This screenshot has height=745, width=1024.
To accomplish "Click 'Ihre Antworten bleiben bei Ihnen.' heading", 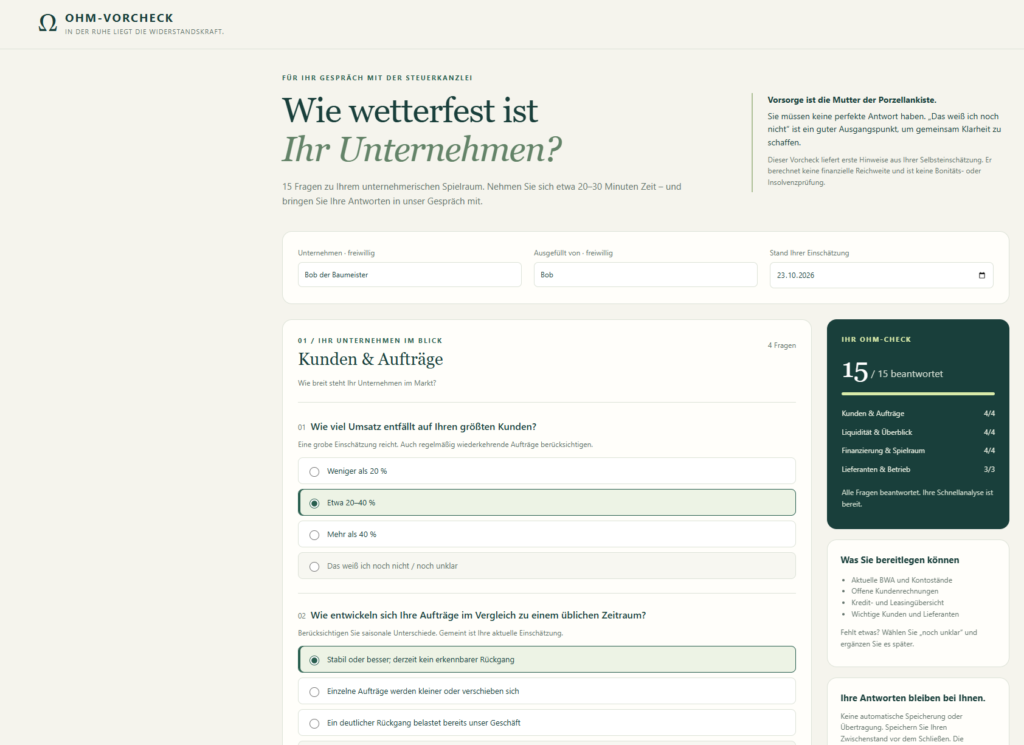I will point(912,698).
